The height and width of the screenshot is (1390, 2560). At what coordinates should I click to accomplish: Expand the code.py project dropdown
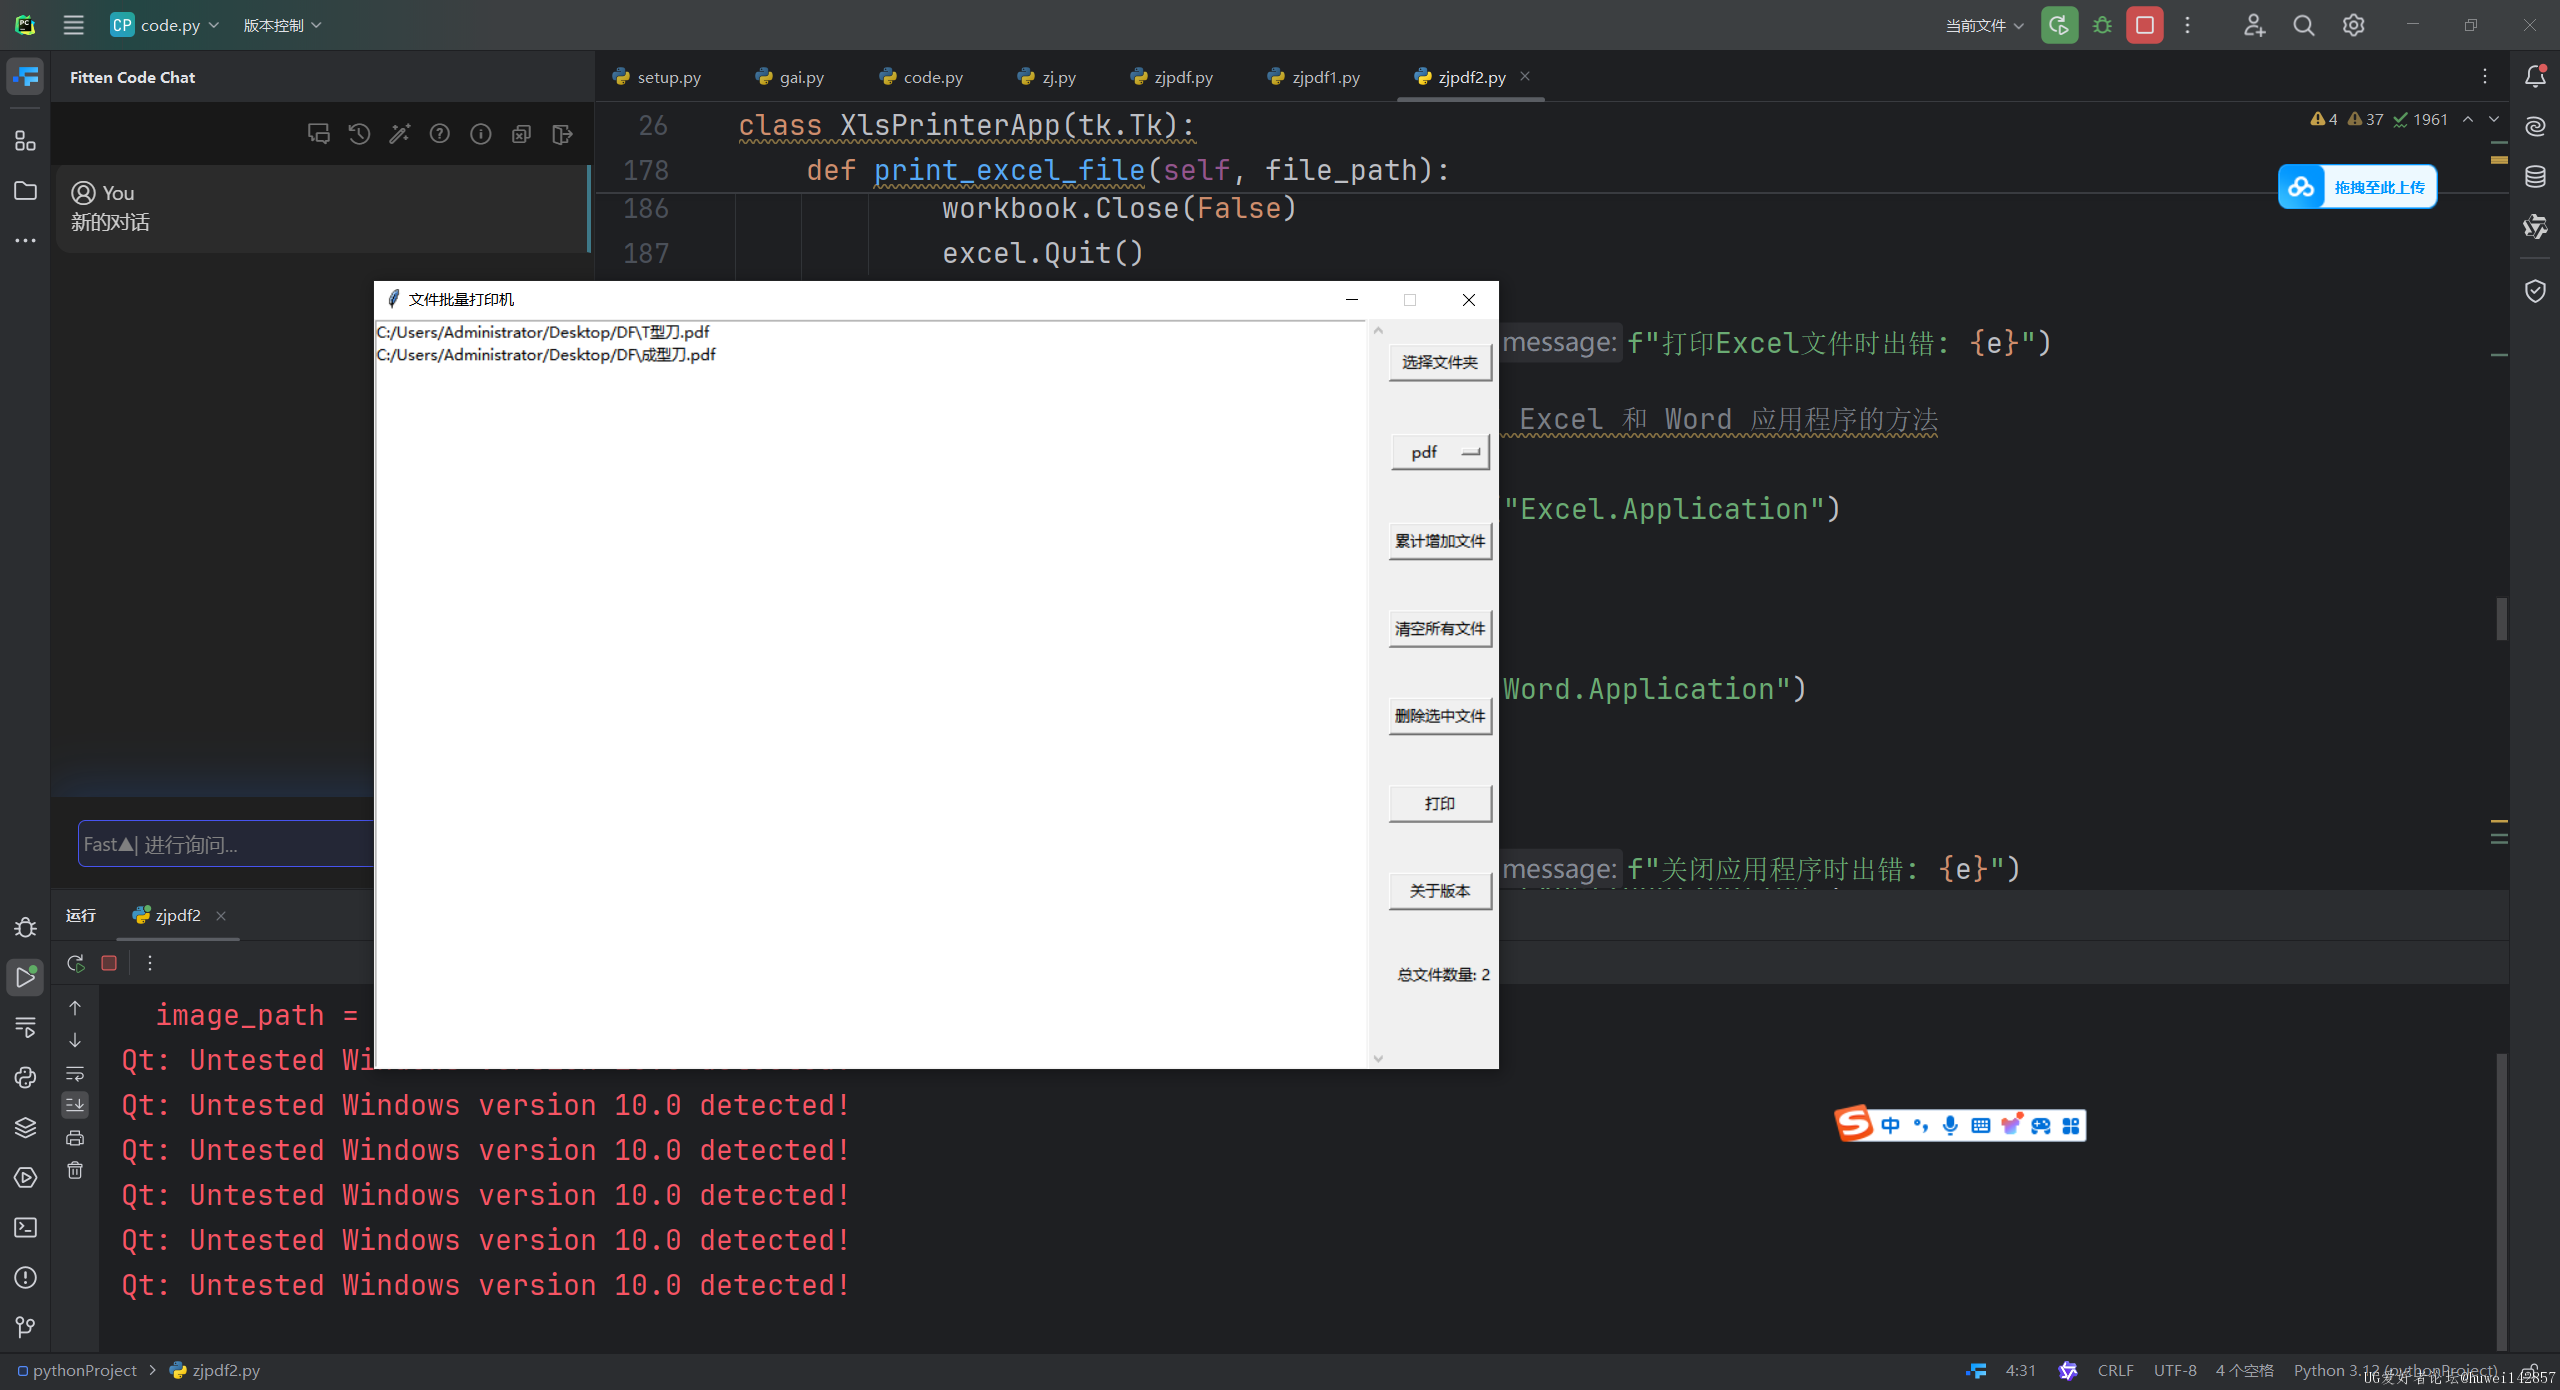tap(164, 25)
